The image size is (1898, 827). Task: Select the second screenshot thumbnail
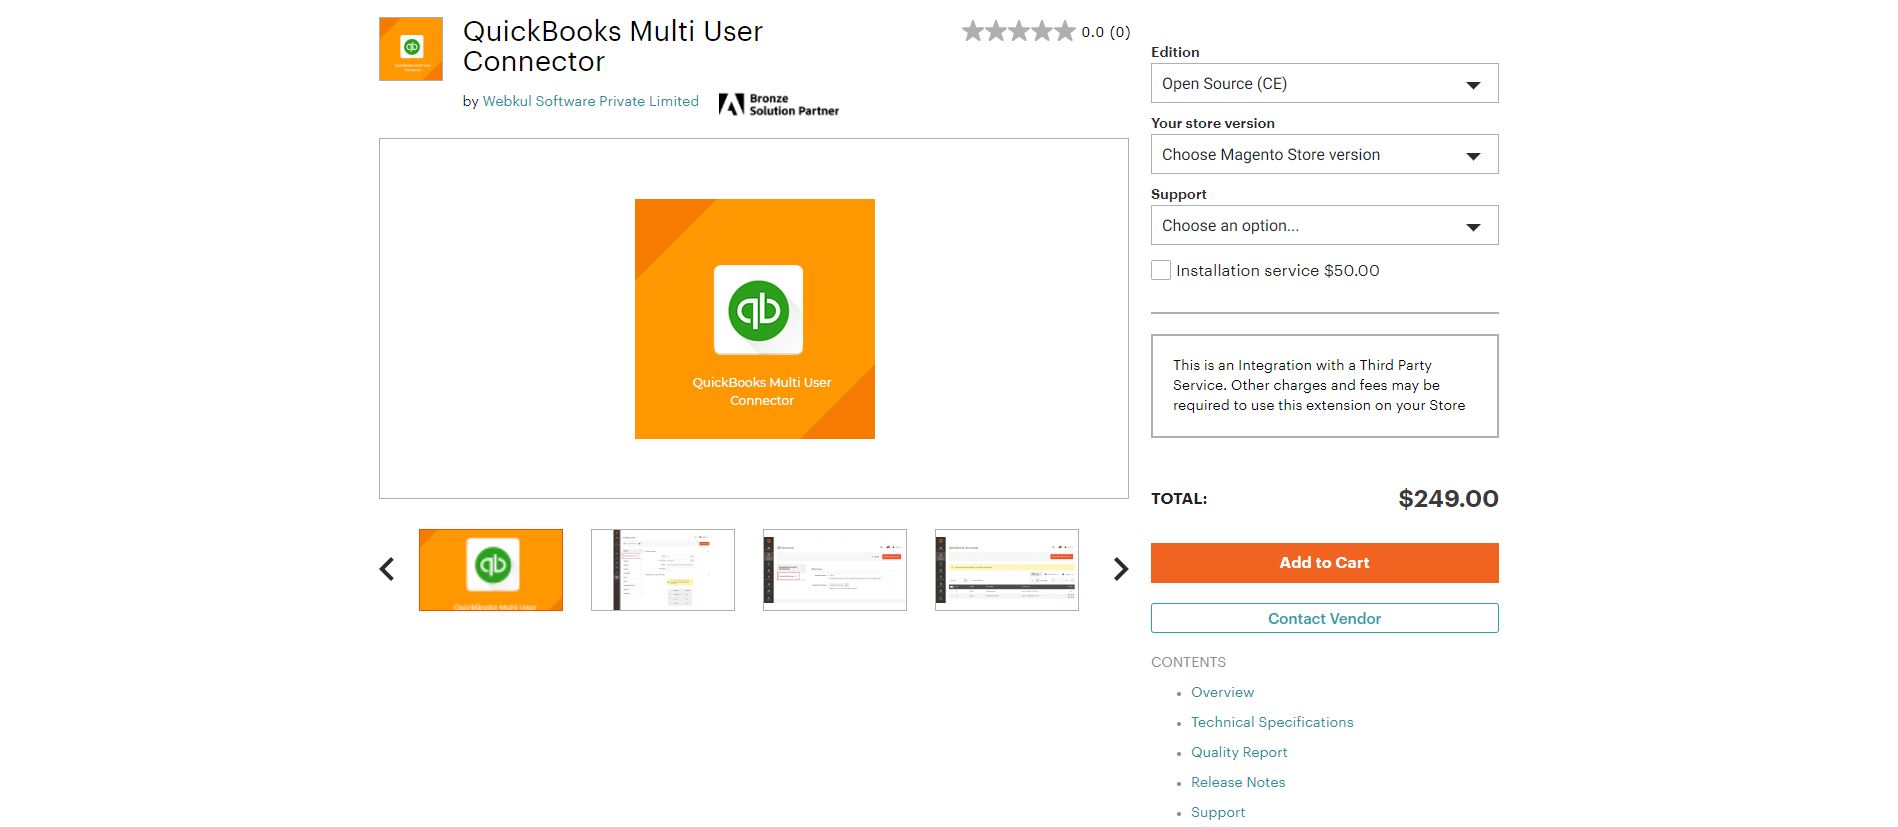coord(663,570)
